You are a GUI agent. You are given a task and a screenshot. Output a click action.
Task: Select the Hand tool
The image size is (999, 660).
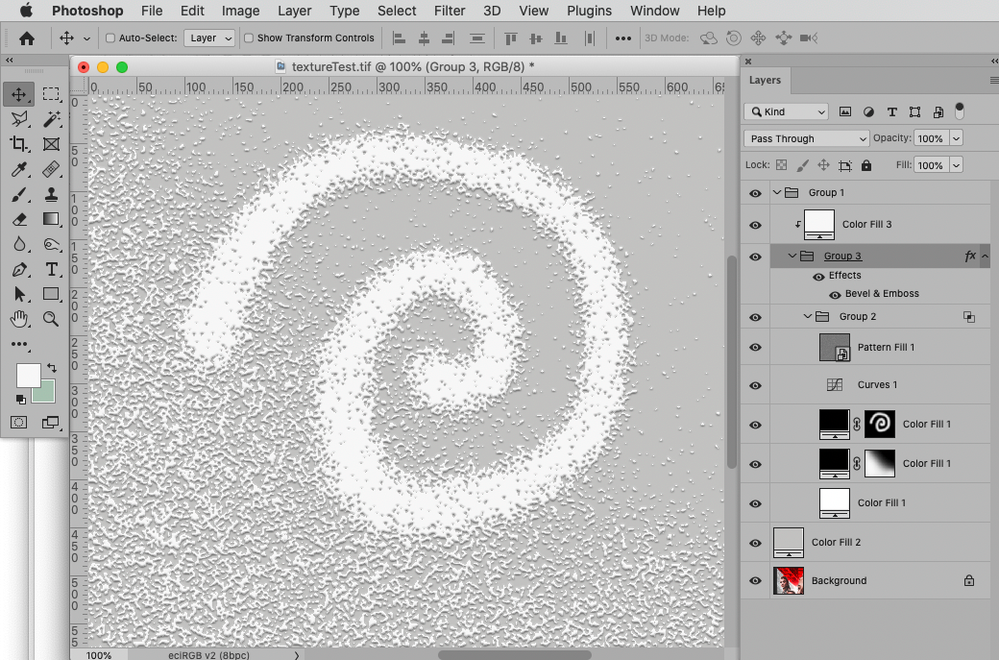19,319
